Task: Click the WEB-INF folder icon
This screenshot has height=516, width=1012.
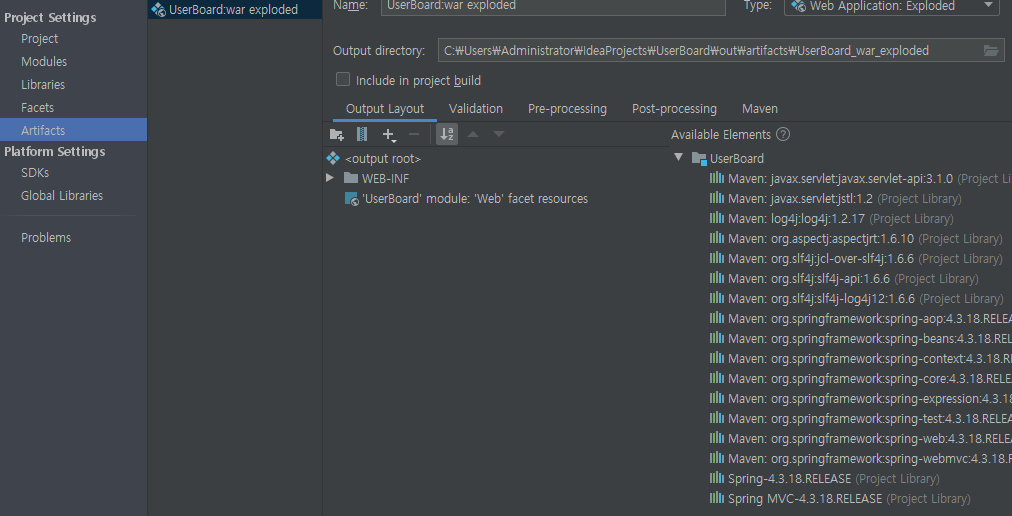Action: (350, 178)
